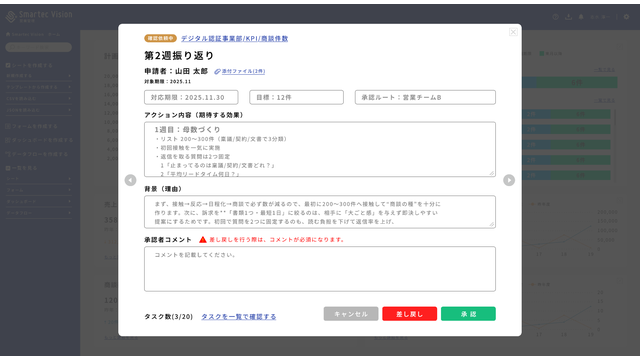The width and height of the screenshot is (640, 360).
Task: Close the 第2週振り返り approval dialog
Action: tap(513, 32)
